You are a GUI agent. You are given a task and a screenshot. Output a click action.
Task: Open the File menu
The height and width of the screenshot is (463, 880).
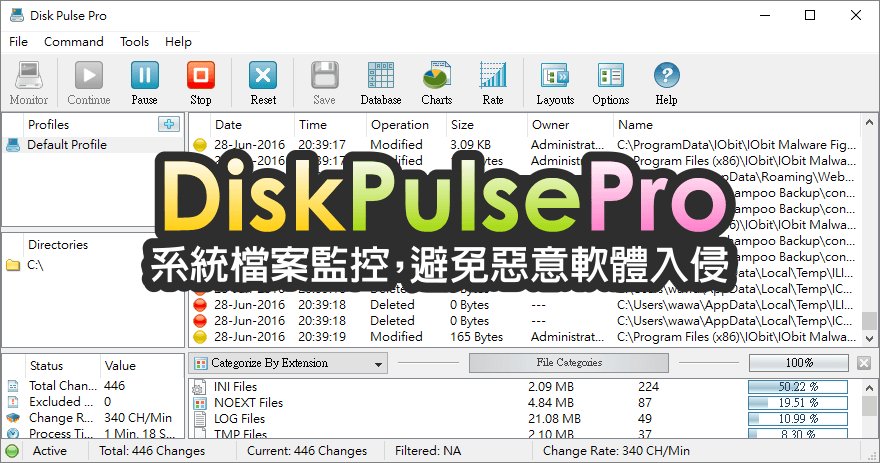tap(18, 42)
